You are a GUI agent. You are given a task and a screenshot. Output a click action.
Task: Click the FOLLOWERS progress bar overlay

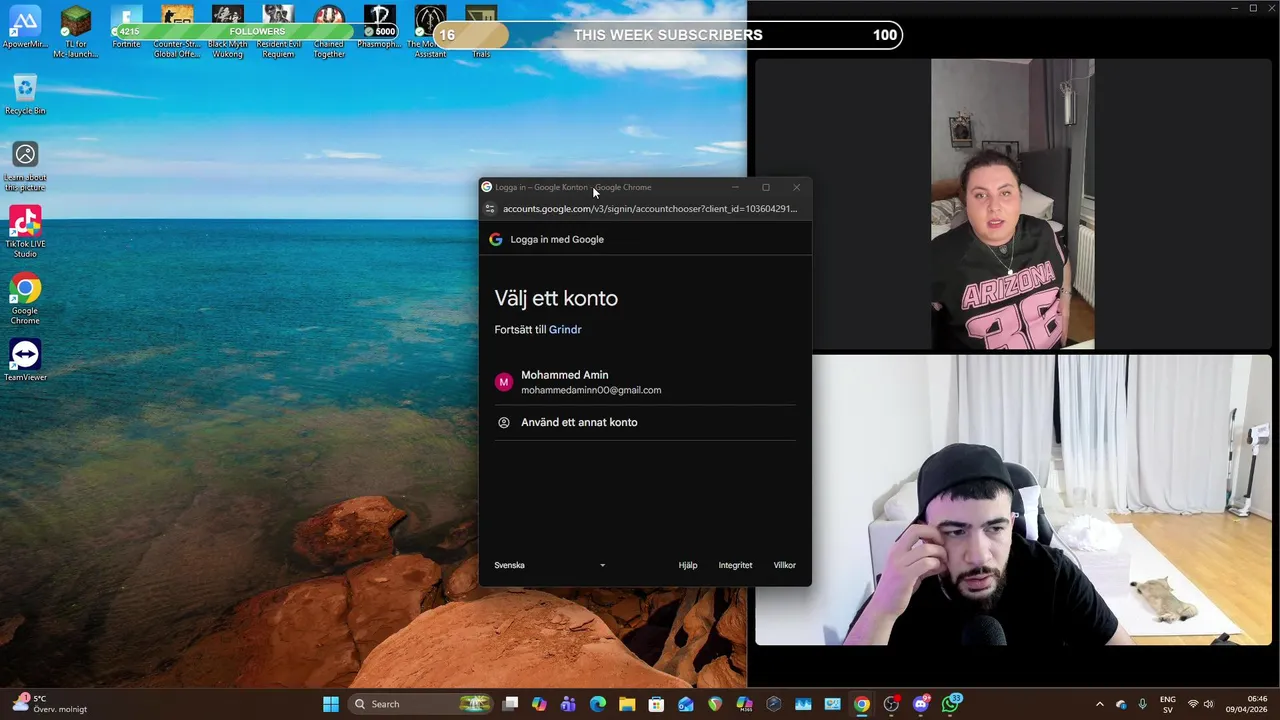pos(257,31)
